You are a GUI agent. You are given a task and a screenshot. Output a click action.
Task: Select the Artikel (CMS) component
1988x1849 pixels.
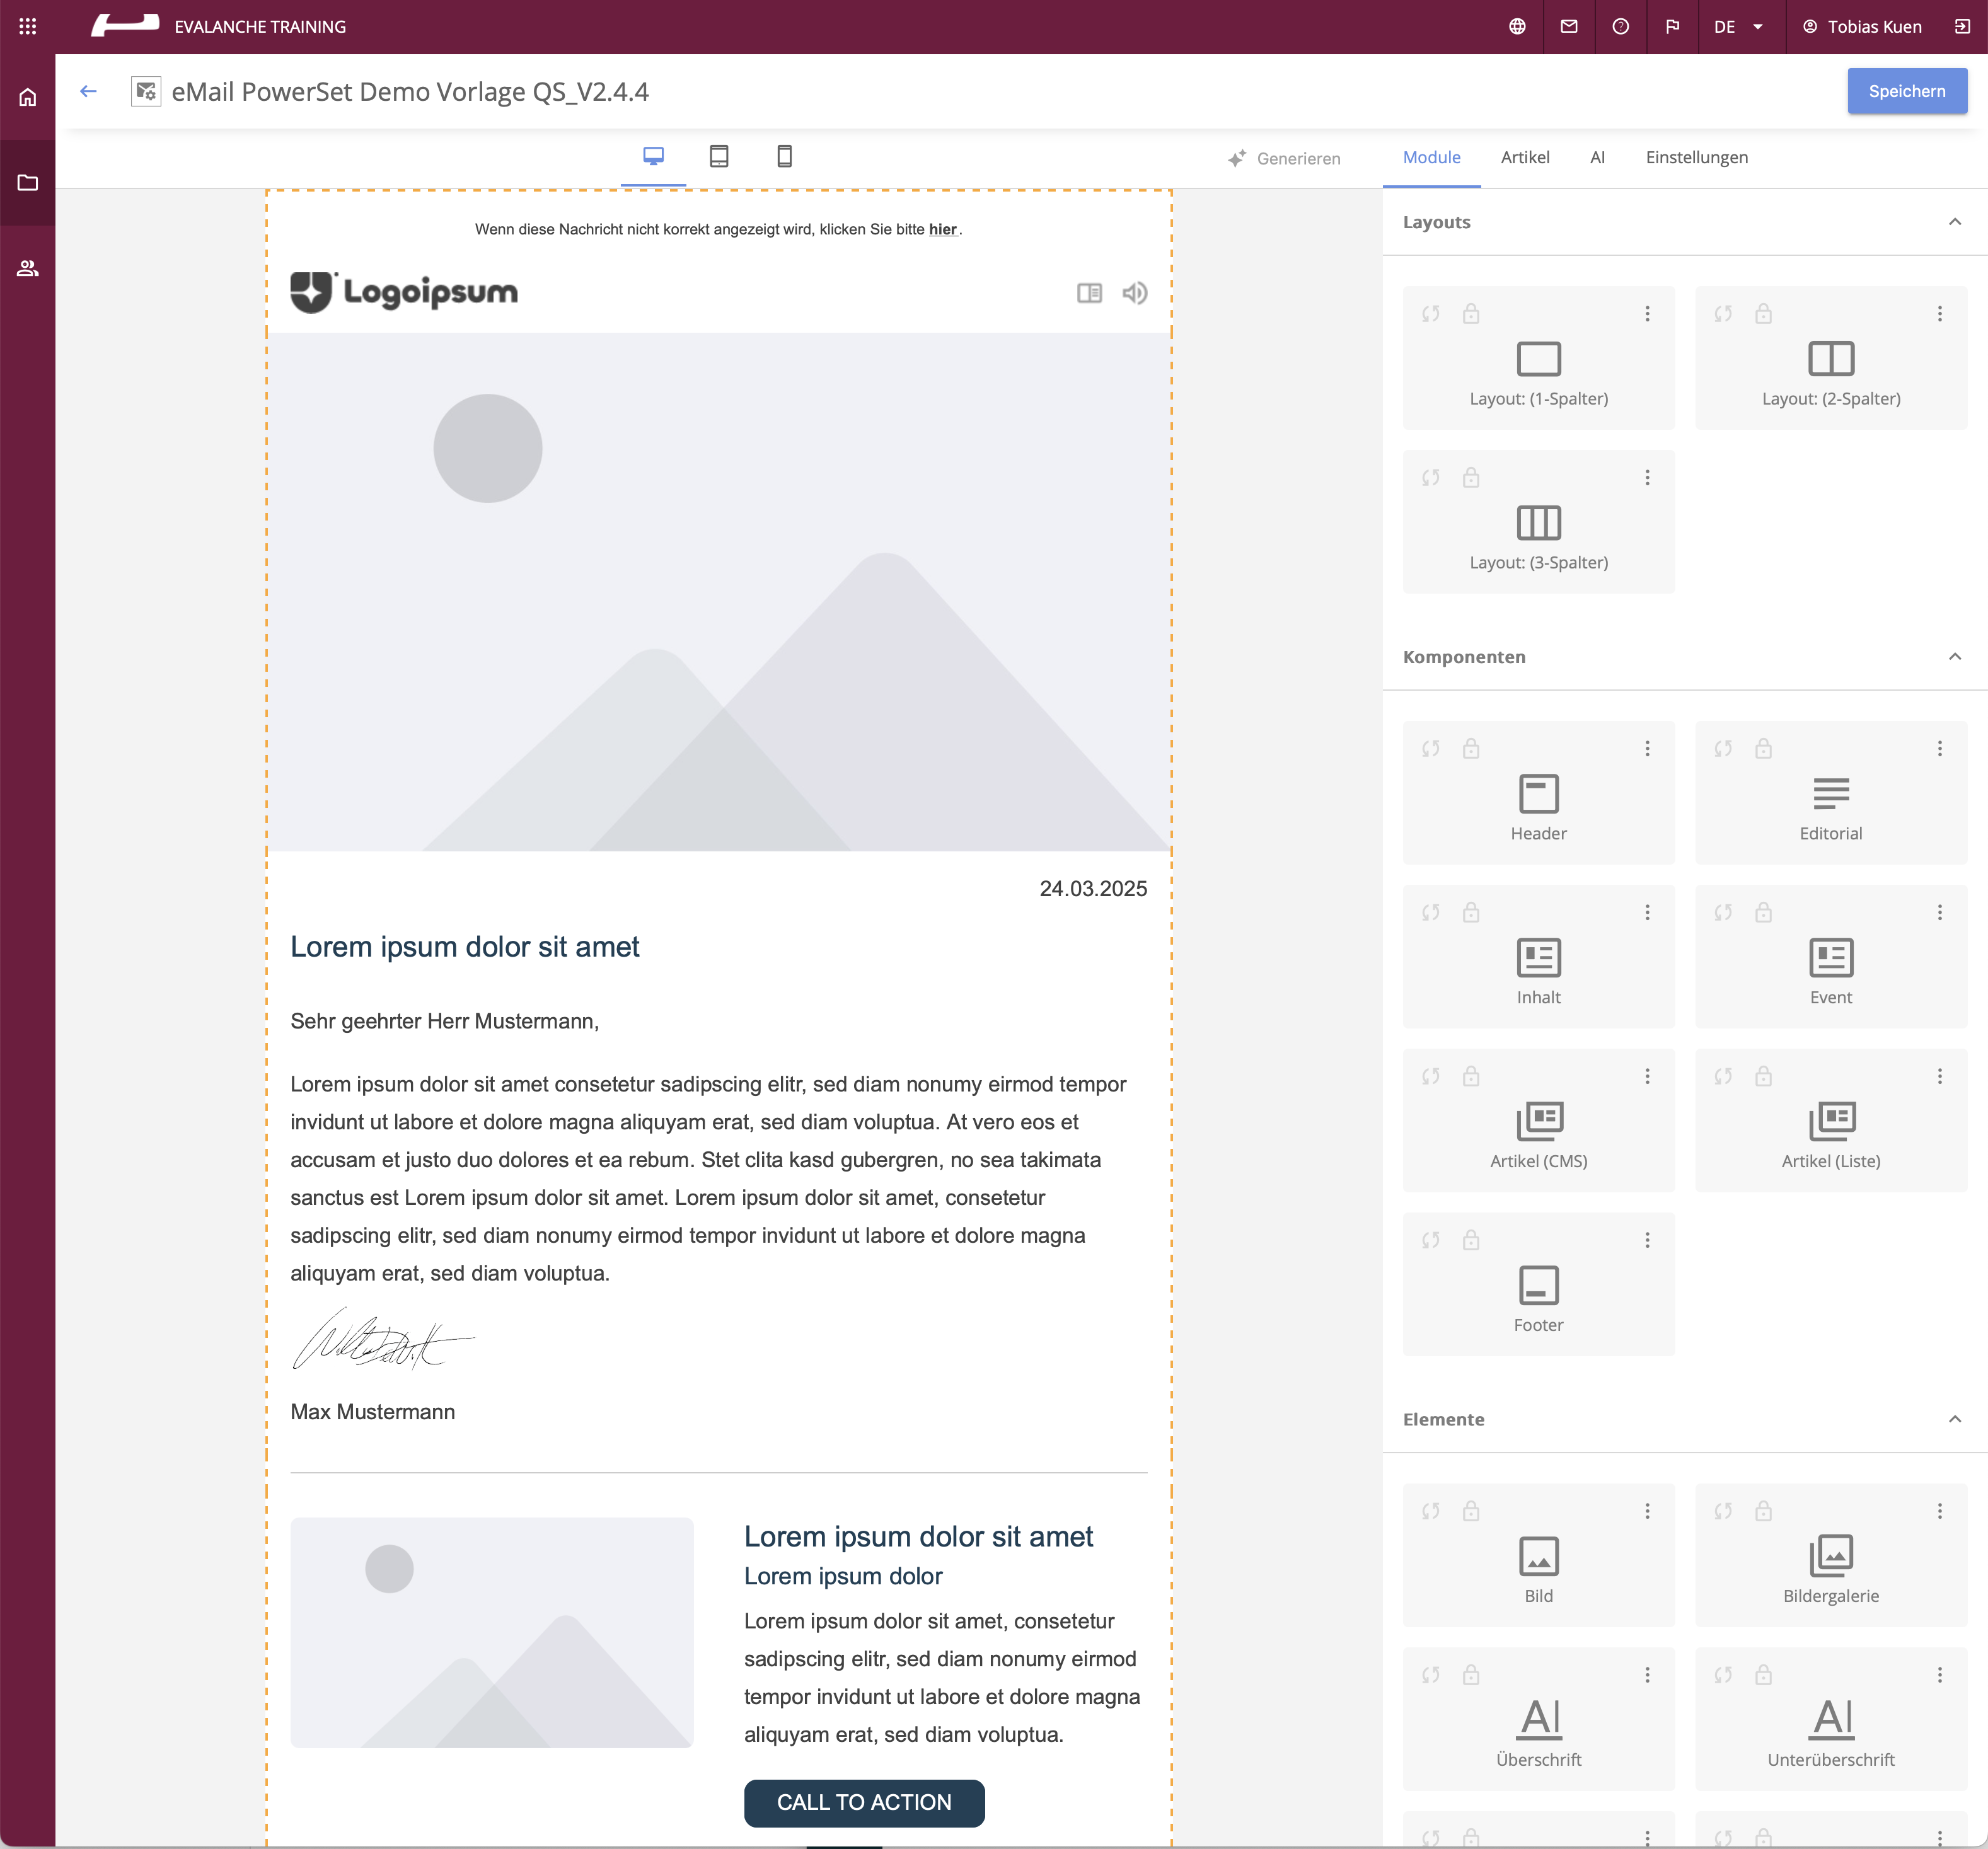tap(1538, 1121)
